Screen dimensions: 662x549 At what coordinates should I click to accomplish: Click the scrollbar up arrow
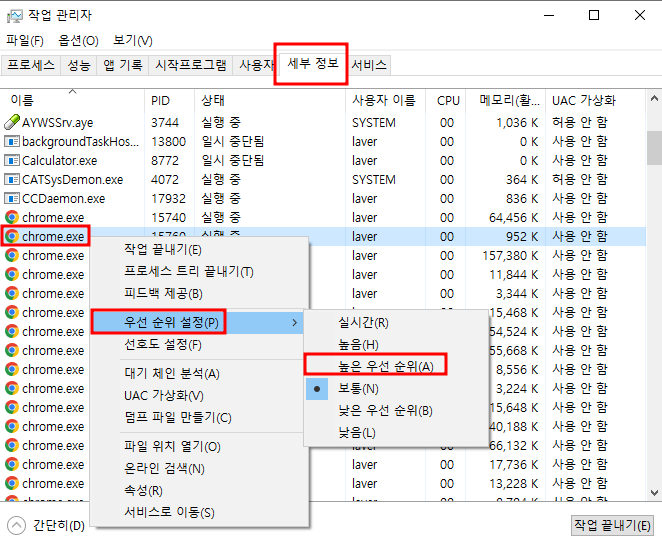(x=654, y=98)
